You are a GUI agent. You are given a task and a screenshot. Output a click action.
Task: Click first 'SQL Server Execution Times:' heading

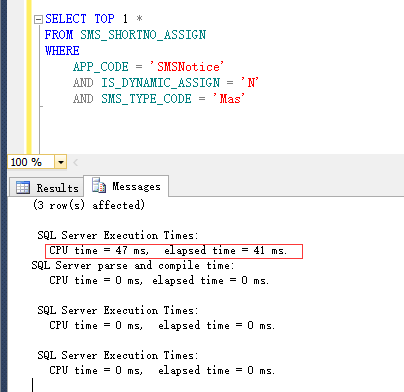point(118,235)
